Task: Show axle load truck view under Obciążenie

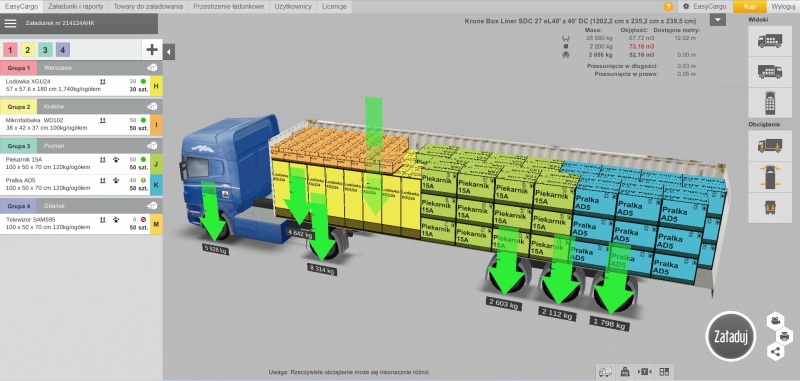Action: click(x=769, y=145)
